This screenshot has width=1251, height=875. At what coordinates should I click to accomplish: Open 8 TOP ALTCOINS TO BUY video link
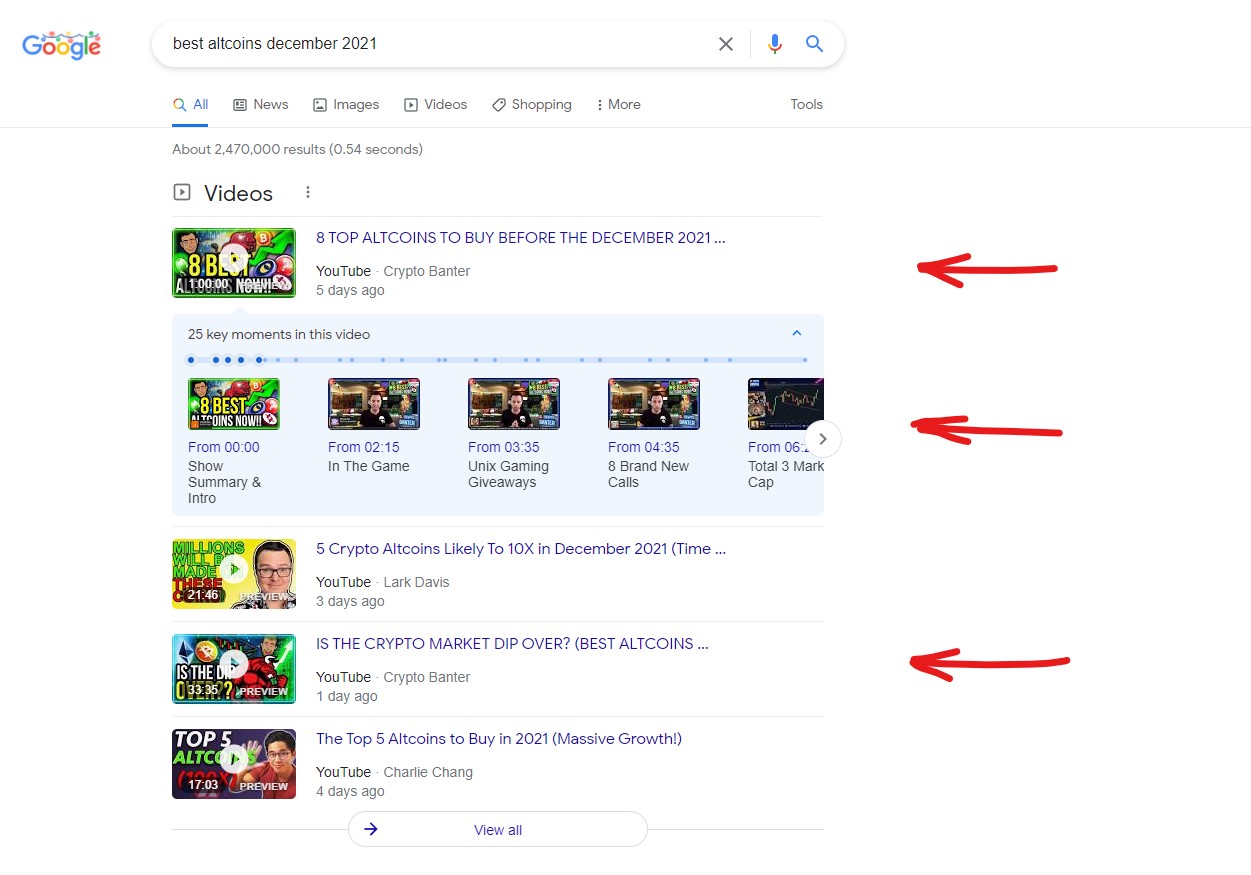(x=521, y=238)
